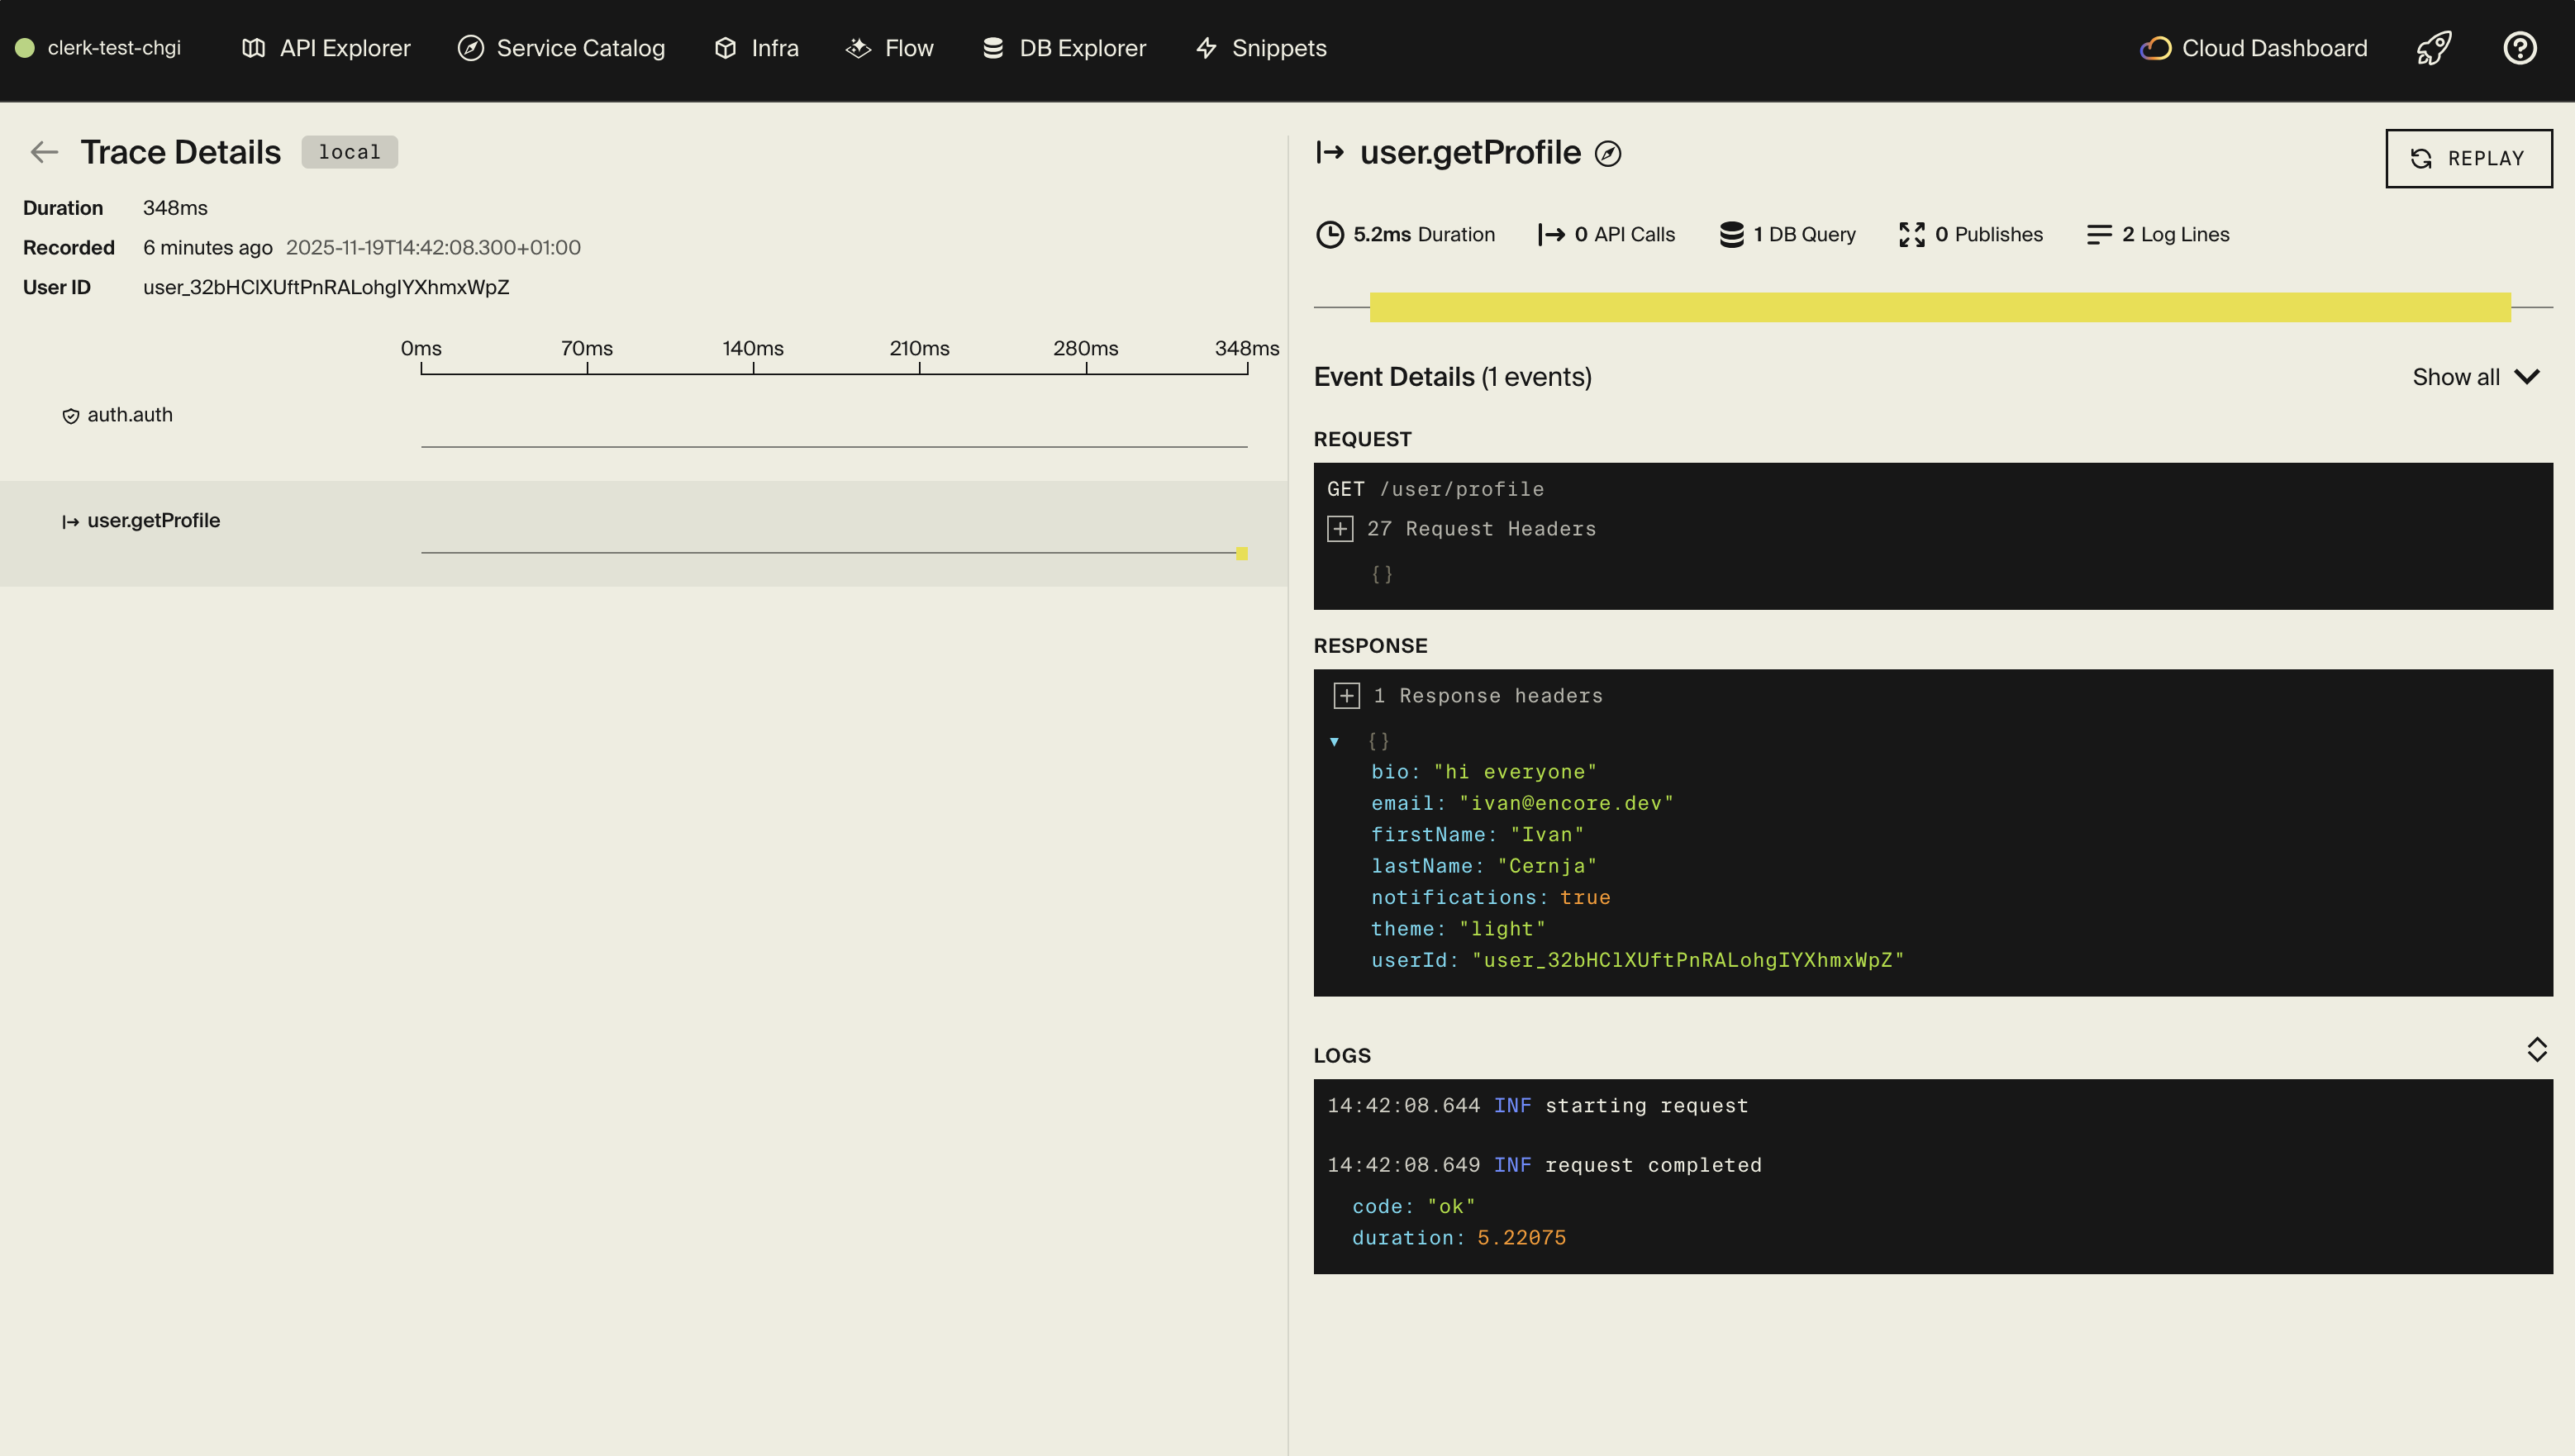This screenshot has width=2575, height=1456.
Task: Expand the 27 Request Headers plus box
Action: [x=1340, y=529]
